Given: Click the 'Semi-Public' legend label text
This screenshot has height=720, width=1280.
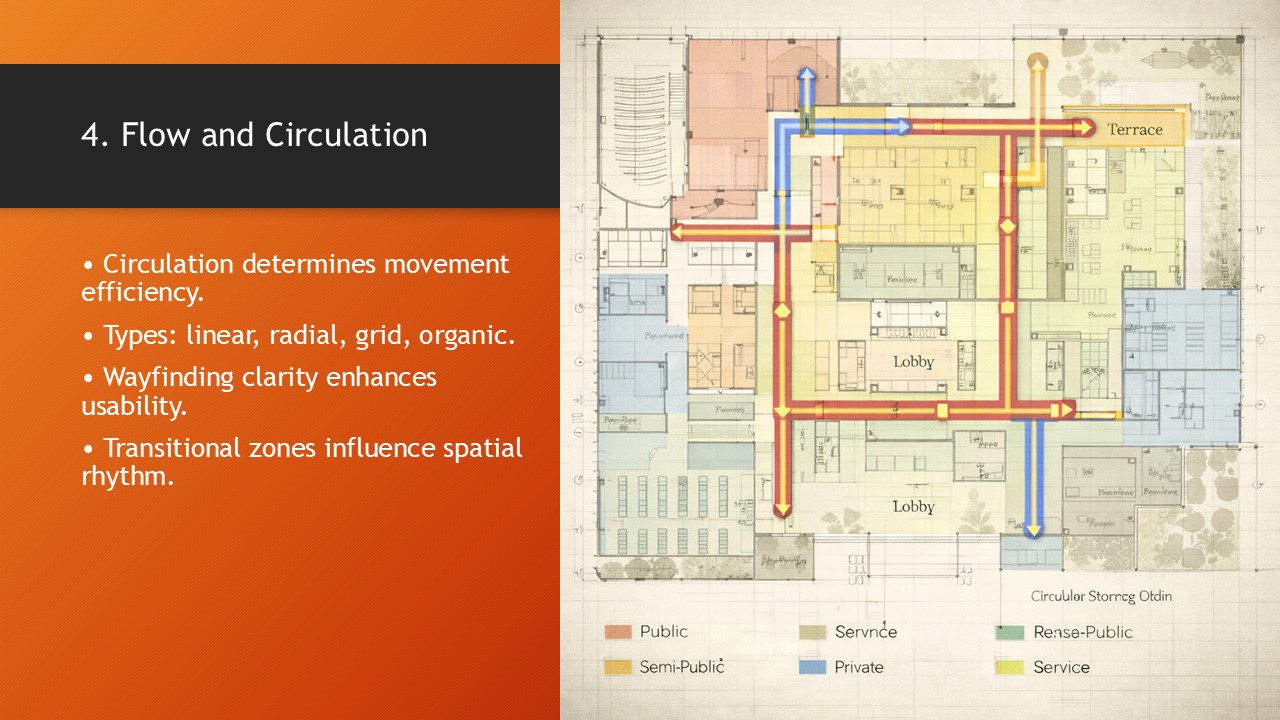Looking at the screenshot, I should [x=682, y=667].
